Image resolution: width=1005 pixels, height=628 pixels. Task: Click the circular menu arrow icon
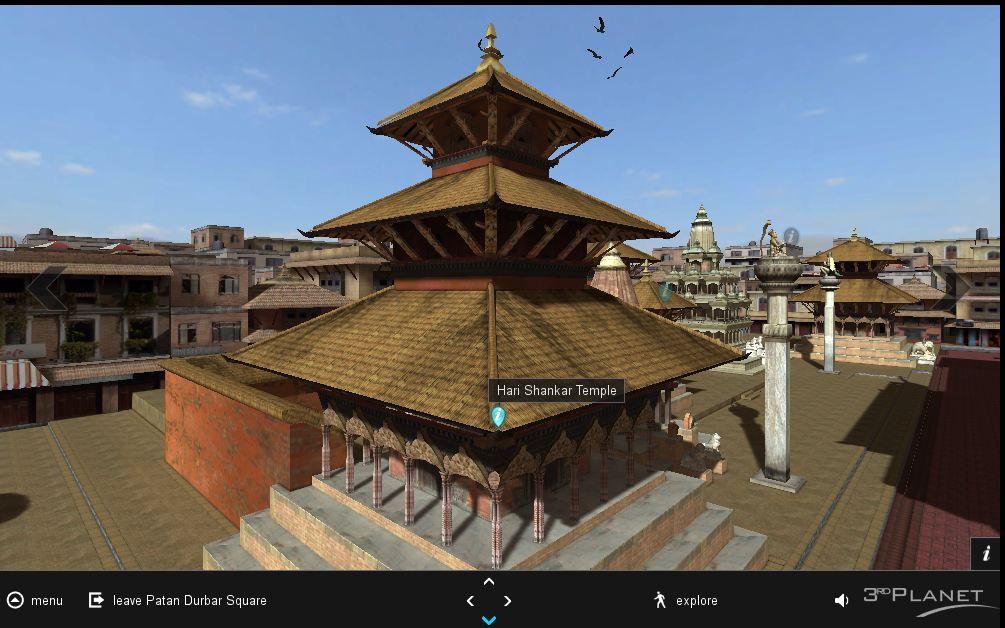(x=15, y=600)
